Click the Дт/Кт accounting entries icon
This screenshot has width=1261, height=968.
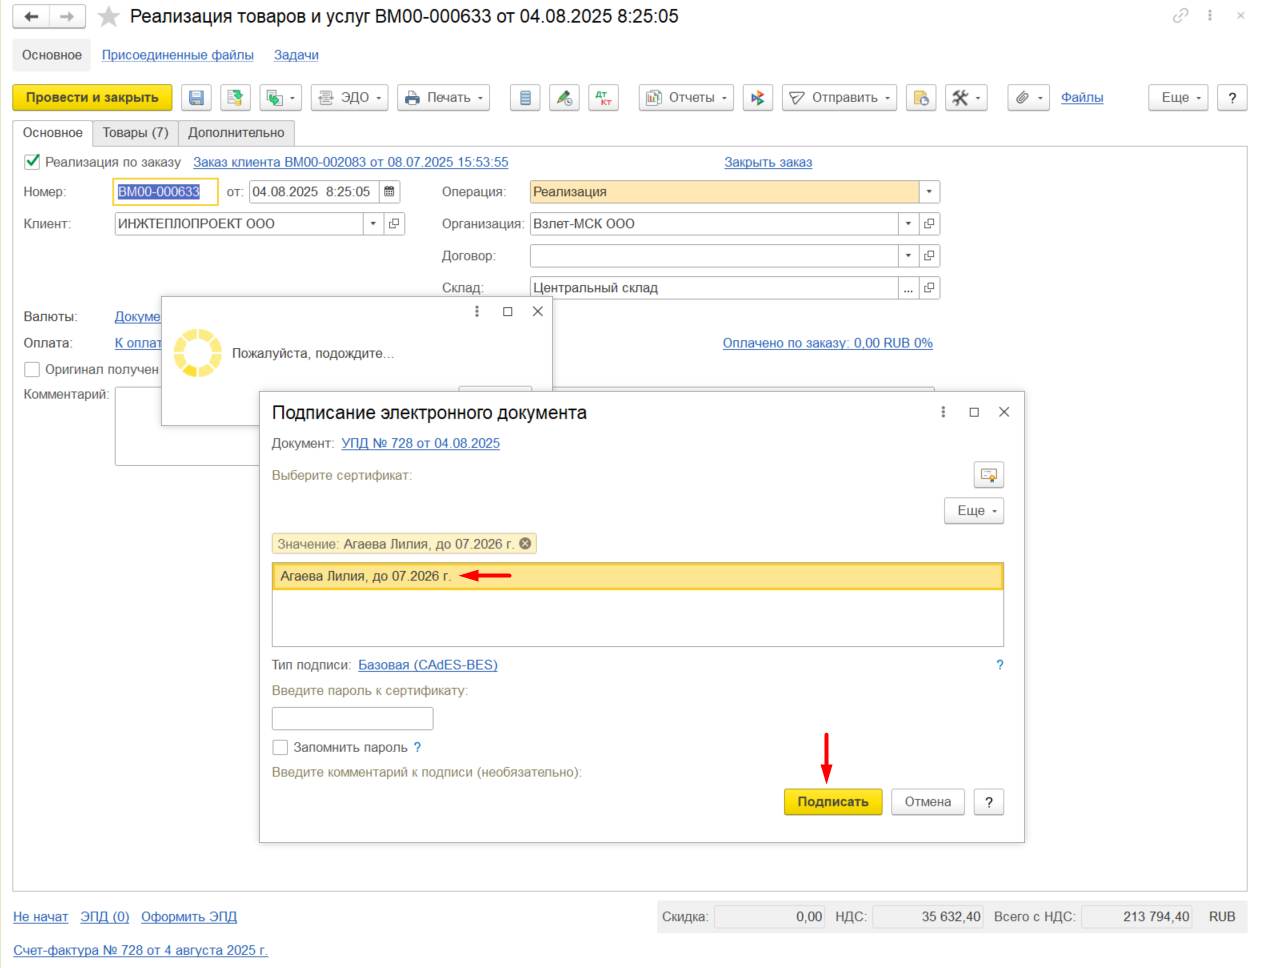pos(603,98)
